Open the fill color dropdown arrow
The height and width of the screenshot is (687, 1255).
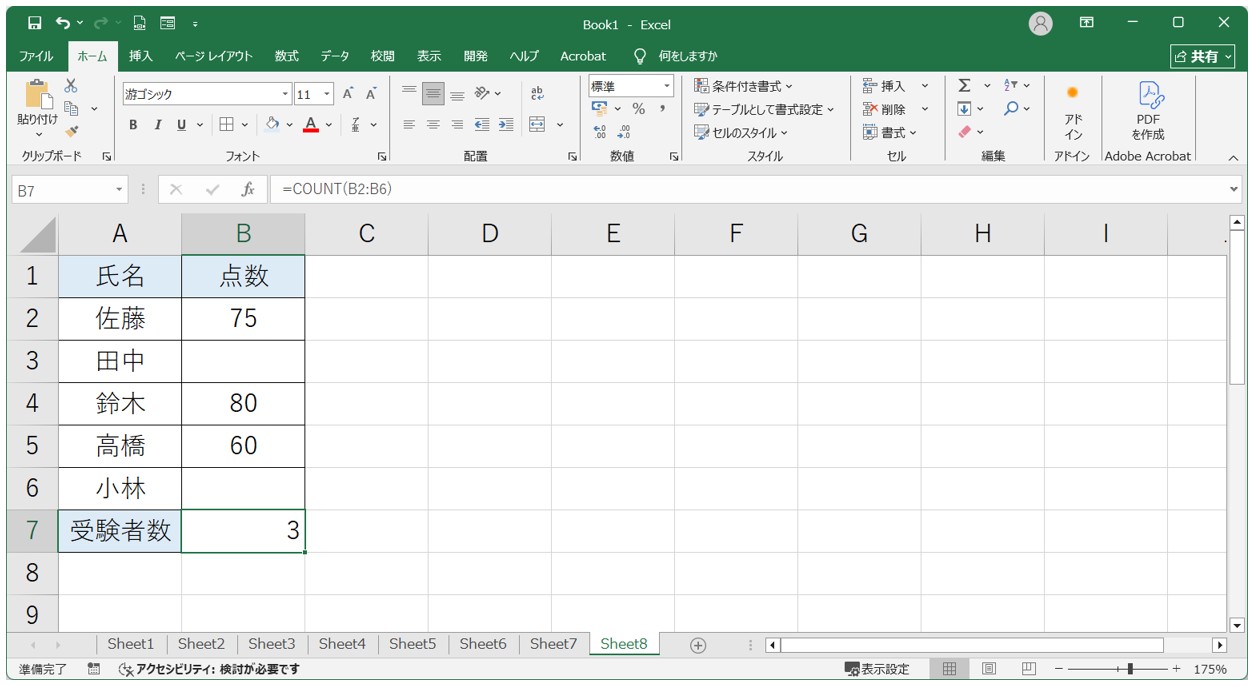tap(290, 125)
